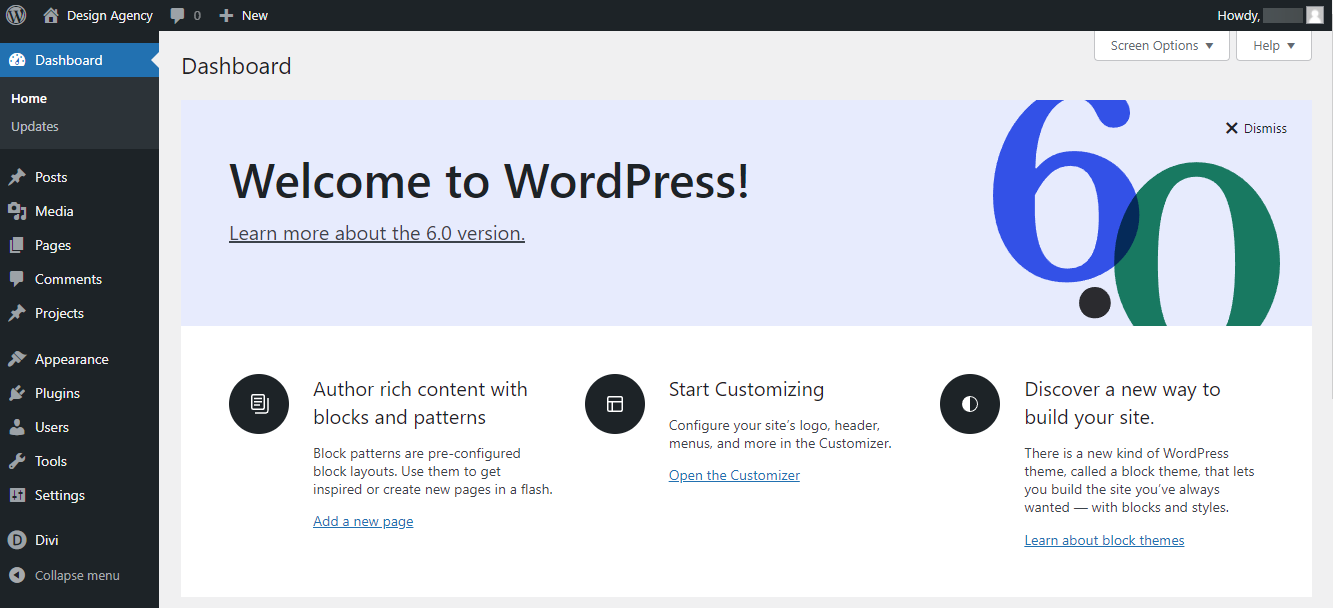Click the plus icon next to New

point(226,15)
